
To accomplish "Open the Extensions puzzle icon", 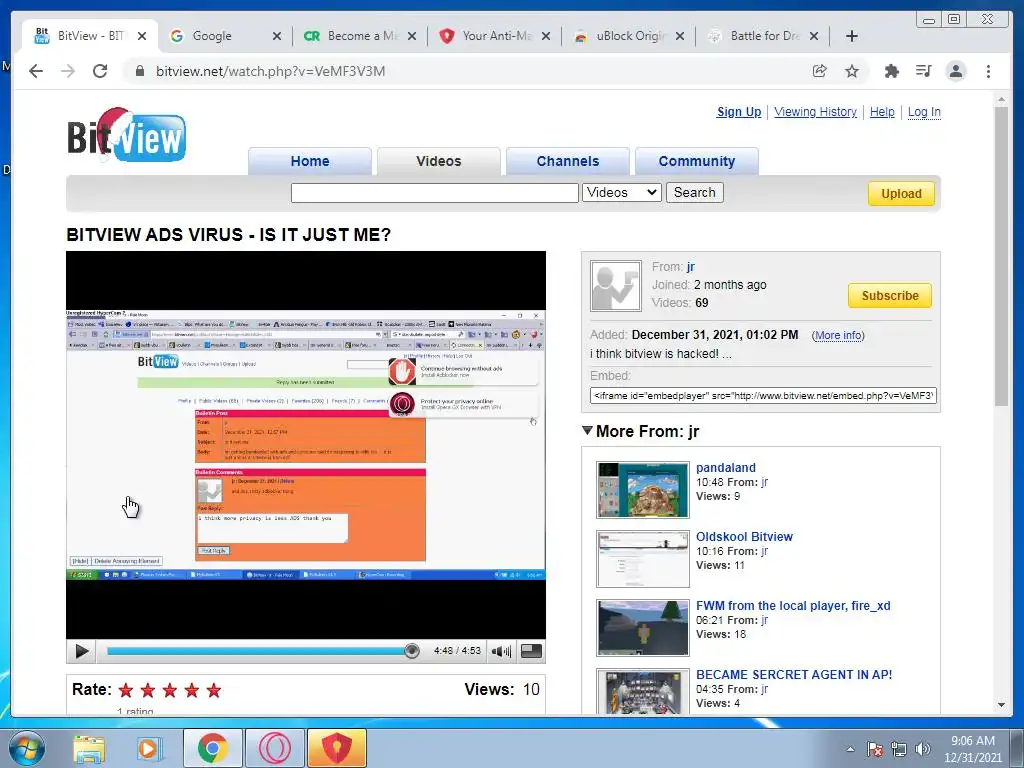I will coord(891,71).
